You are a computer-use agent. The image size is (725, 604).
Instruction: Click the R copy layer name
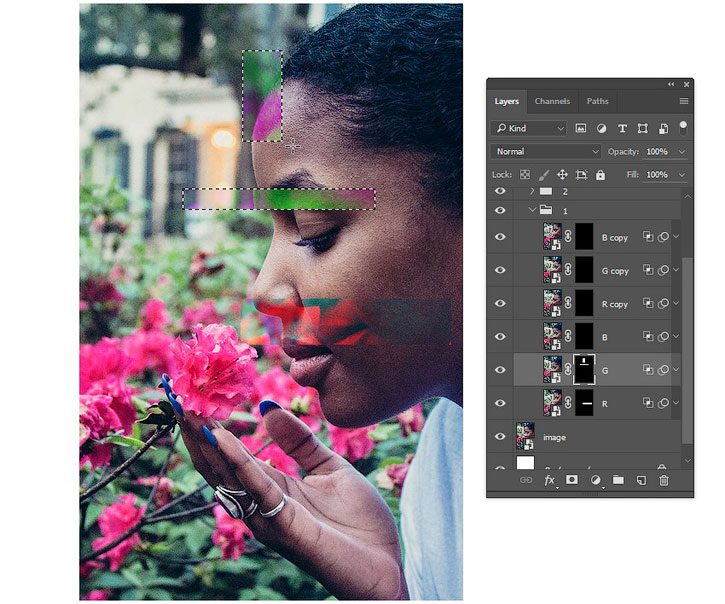click(x=614, y=304)
